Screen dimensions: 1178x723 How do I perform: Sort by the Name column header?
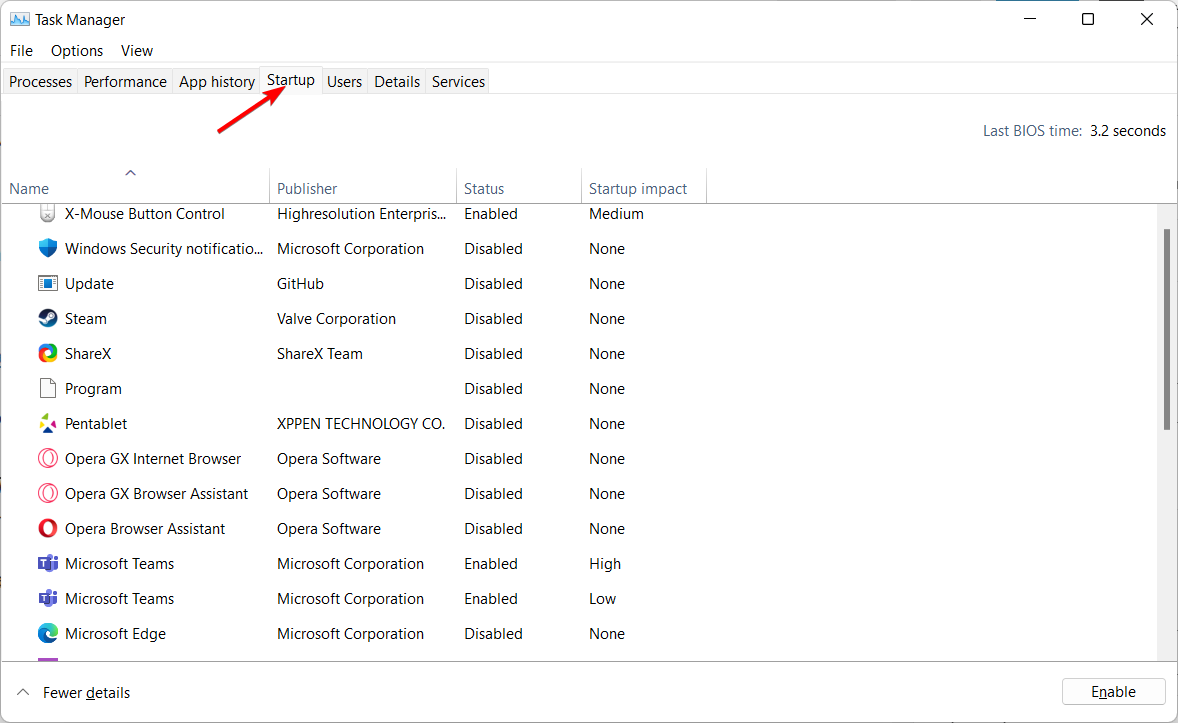tap(135, 188)
